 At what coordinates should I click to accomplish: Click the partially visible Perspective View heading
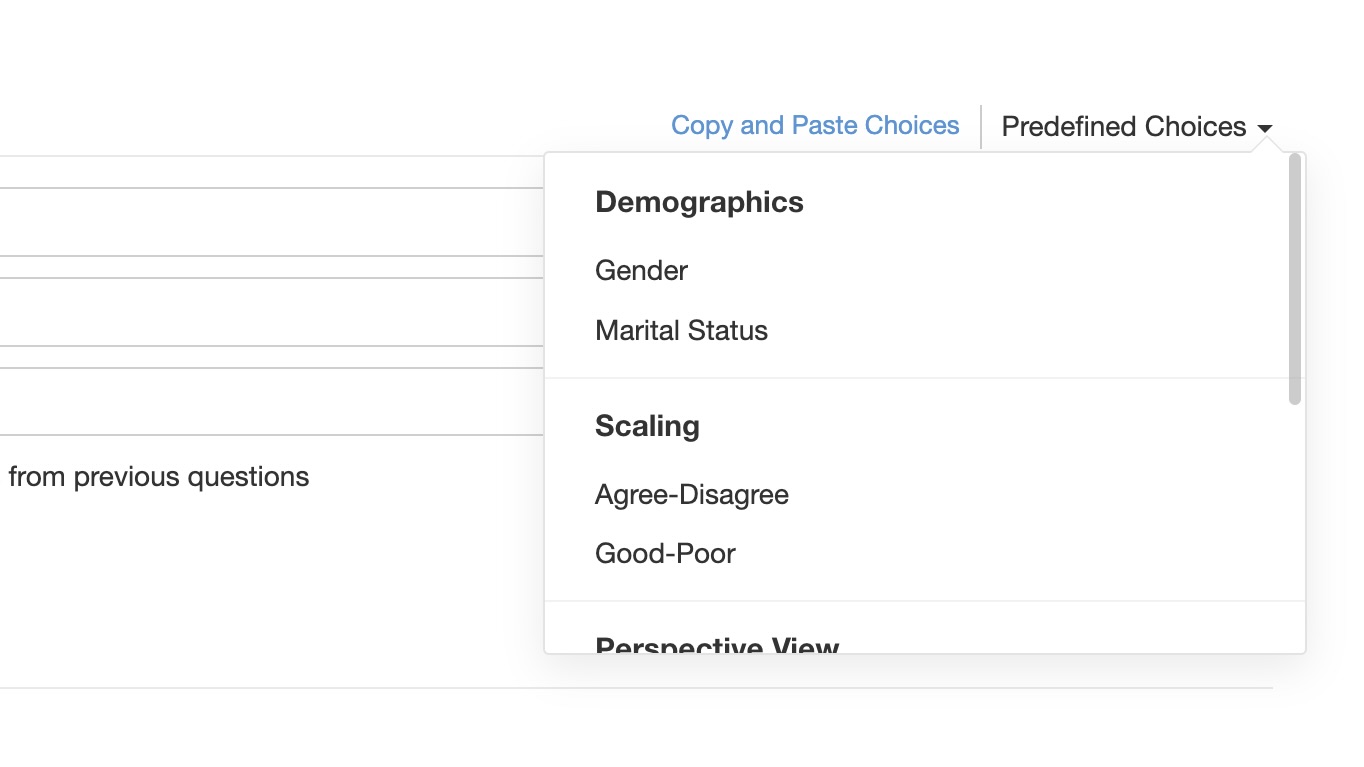tap(716, 645)
